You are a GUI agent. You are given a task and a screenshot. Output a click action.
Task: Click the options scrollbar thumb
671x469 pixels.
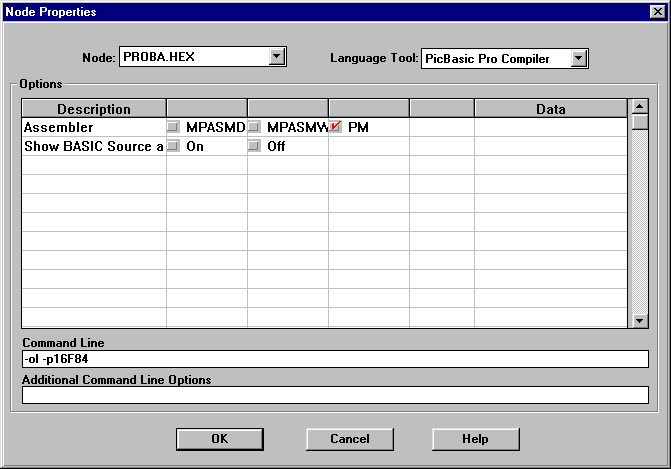tap(640, 122)
